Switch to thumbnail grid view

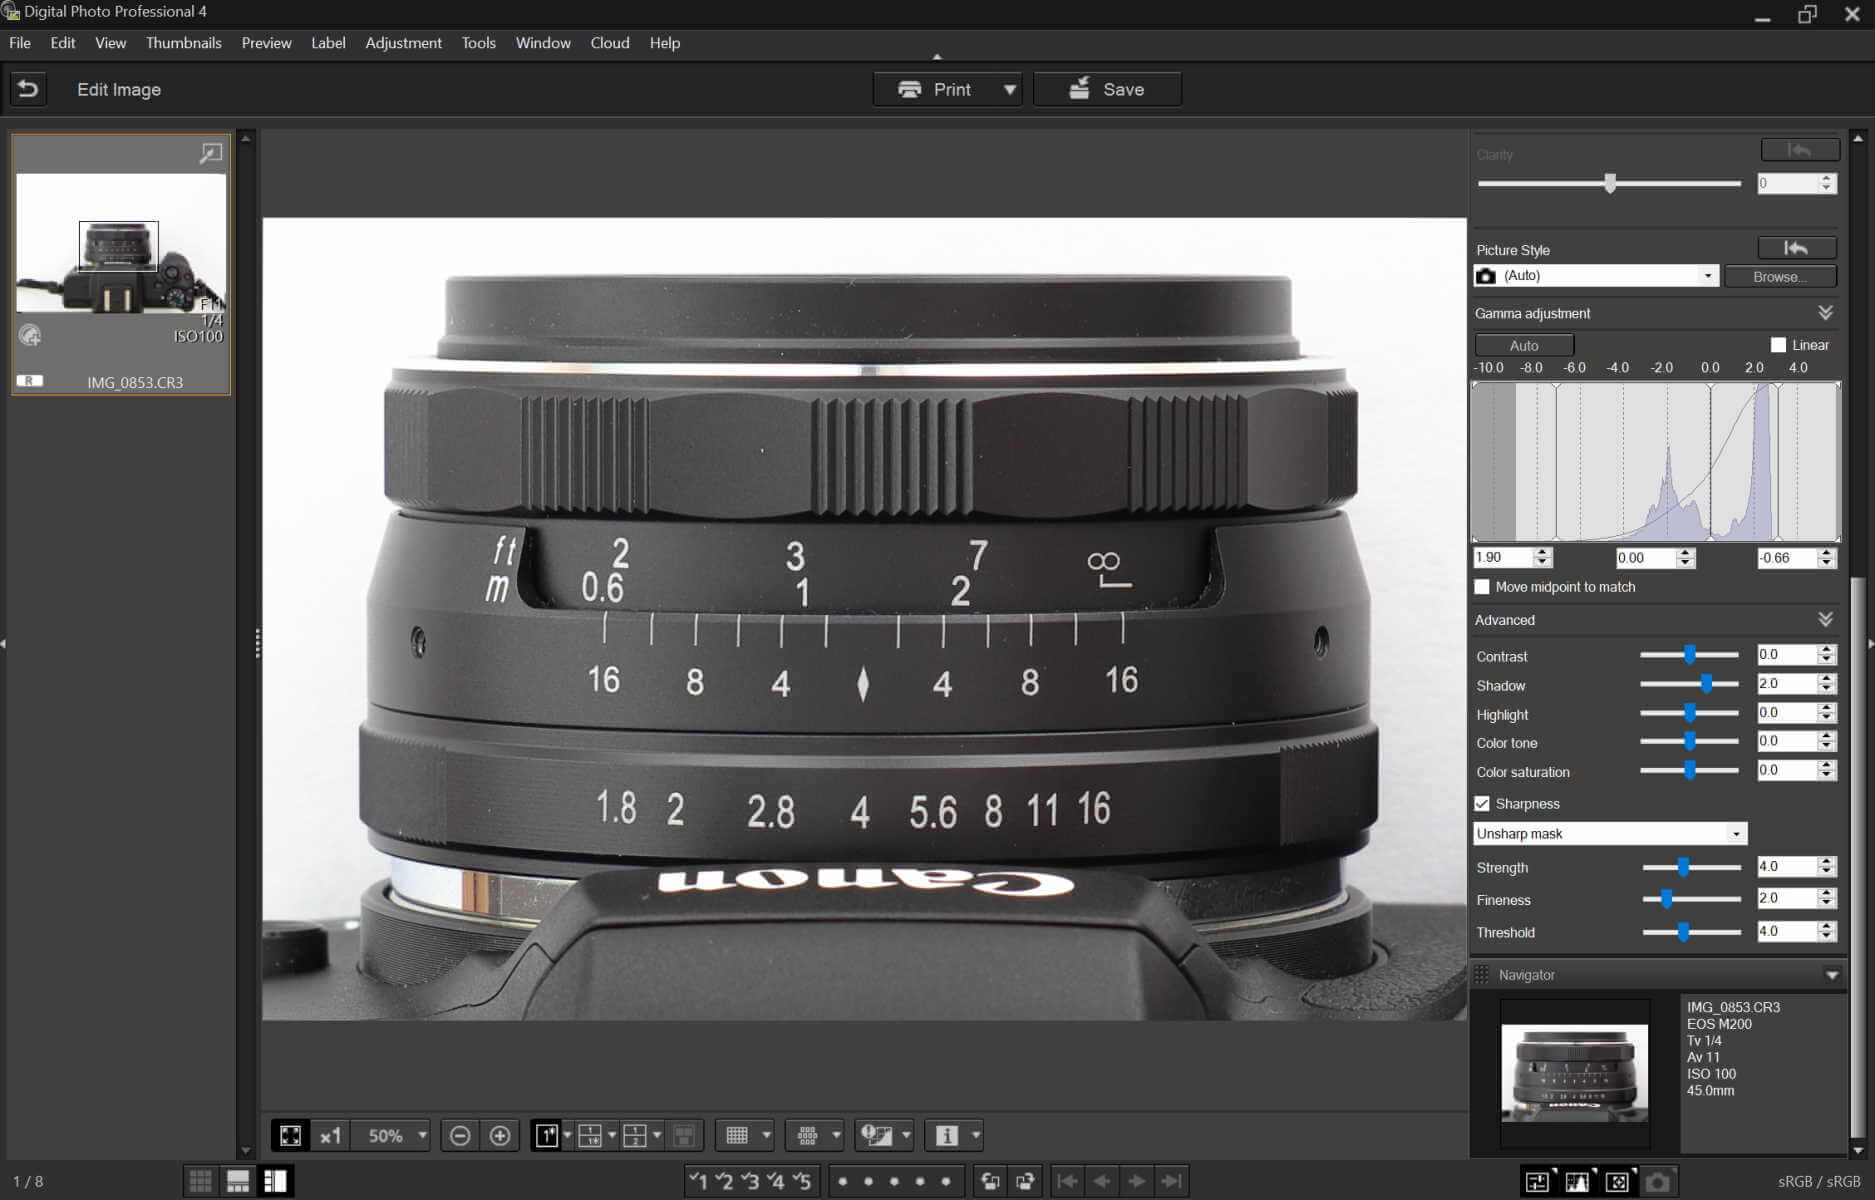(200, 1181)
